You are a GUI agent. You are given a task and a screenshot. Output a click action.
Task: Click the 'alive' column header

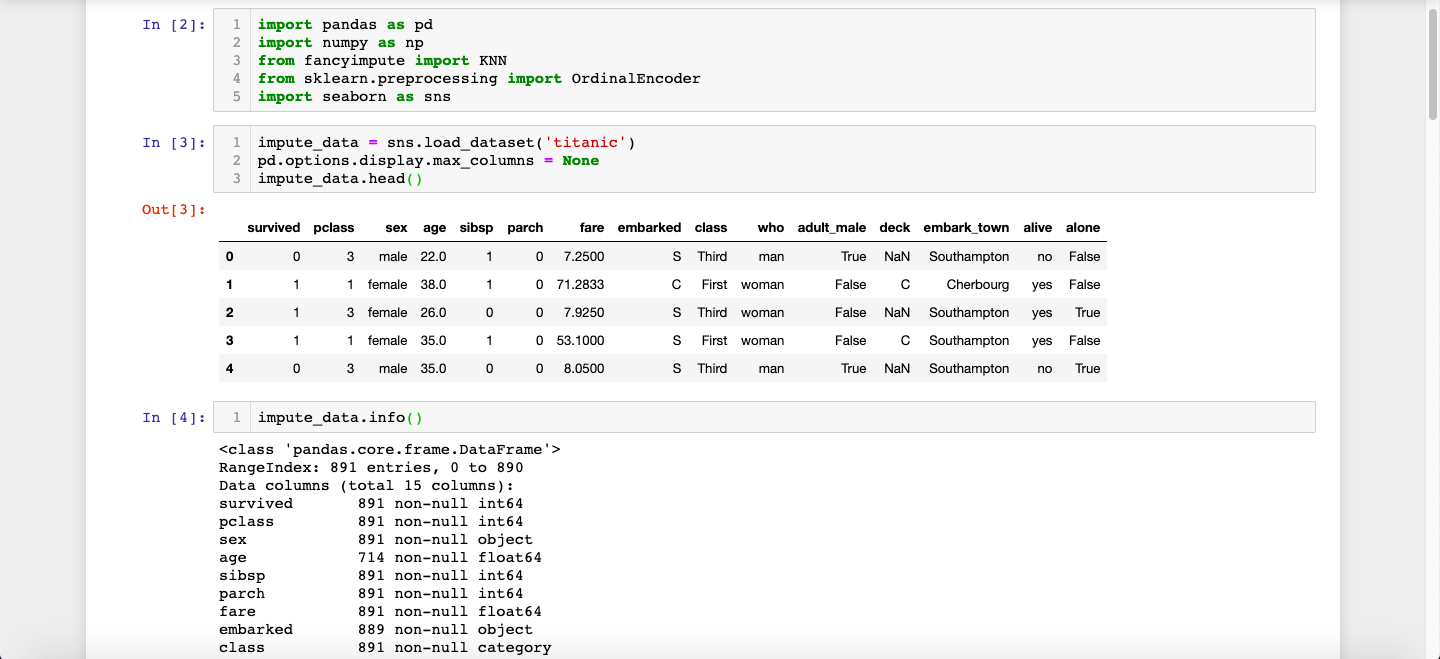(x=1038, y=228)
